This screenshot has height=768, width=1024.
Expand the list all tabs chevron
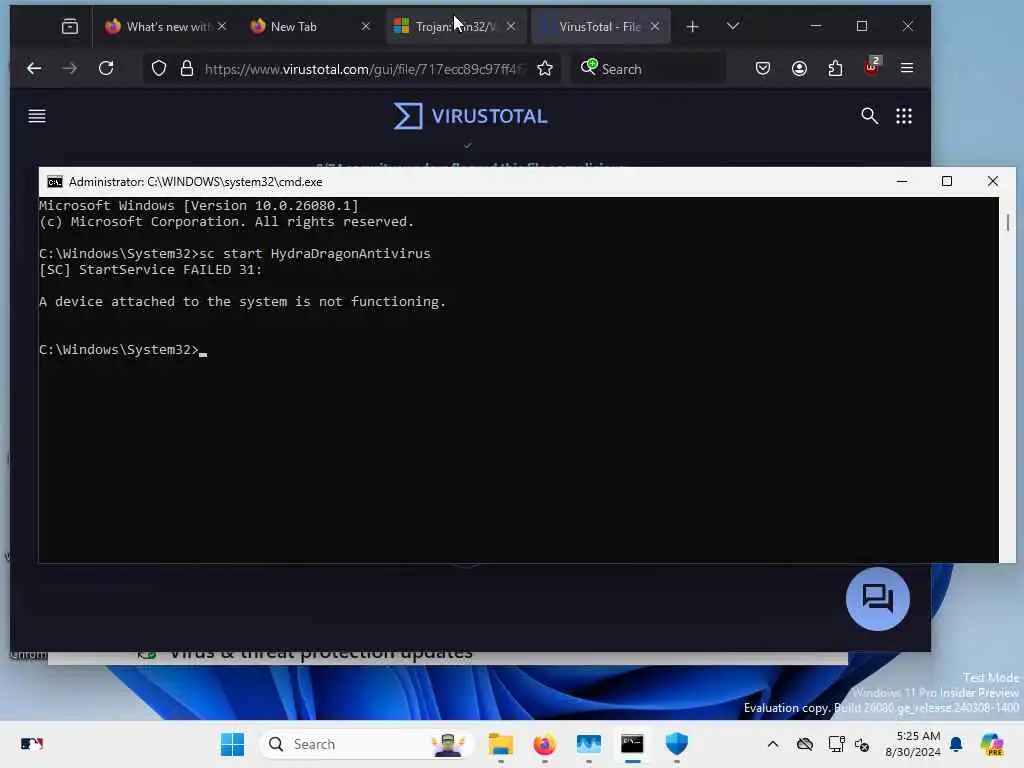[733, 26]
